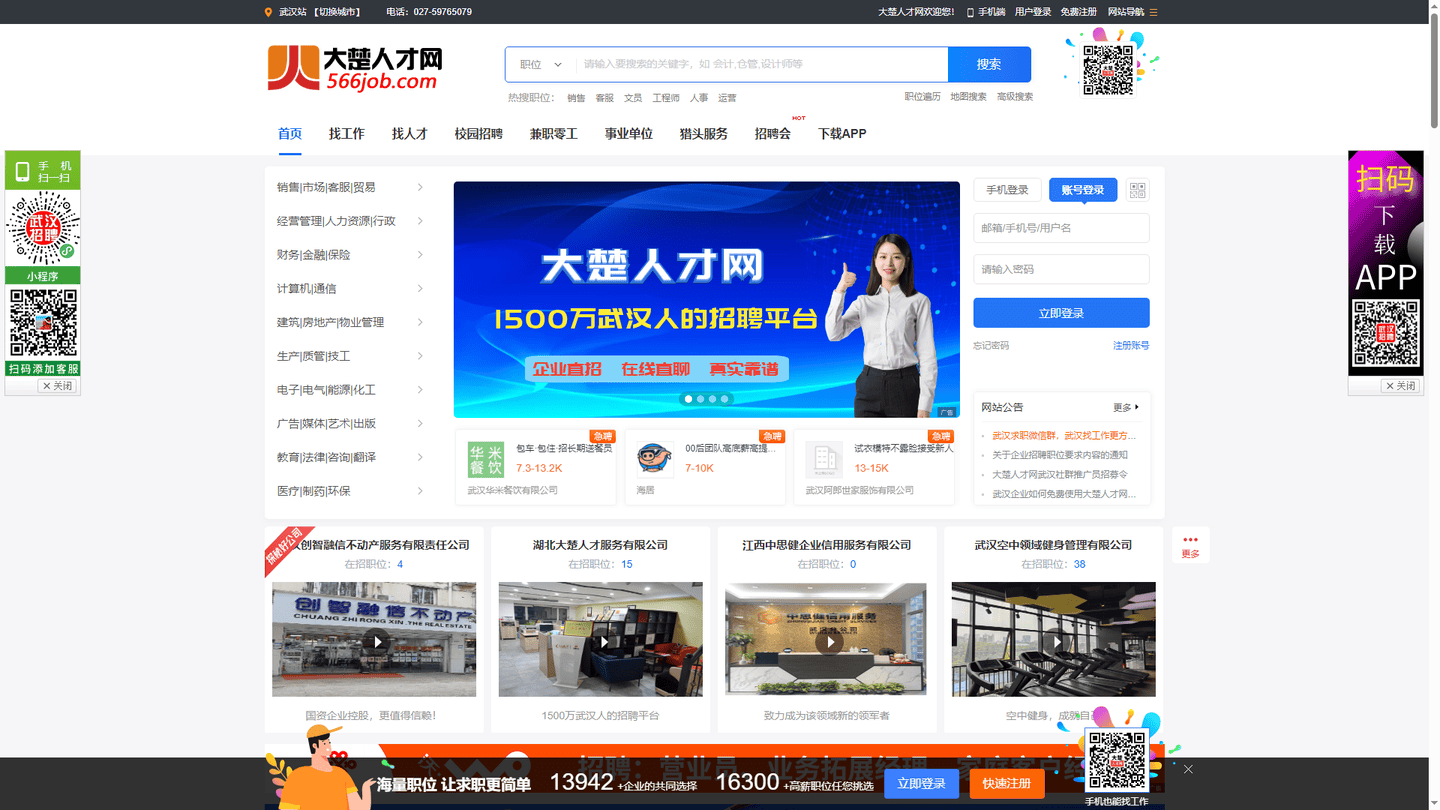Click the header QR code image
The width and height of the screenshot is (1440, 810).
click(1108, 70)
